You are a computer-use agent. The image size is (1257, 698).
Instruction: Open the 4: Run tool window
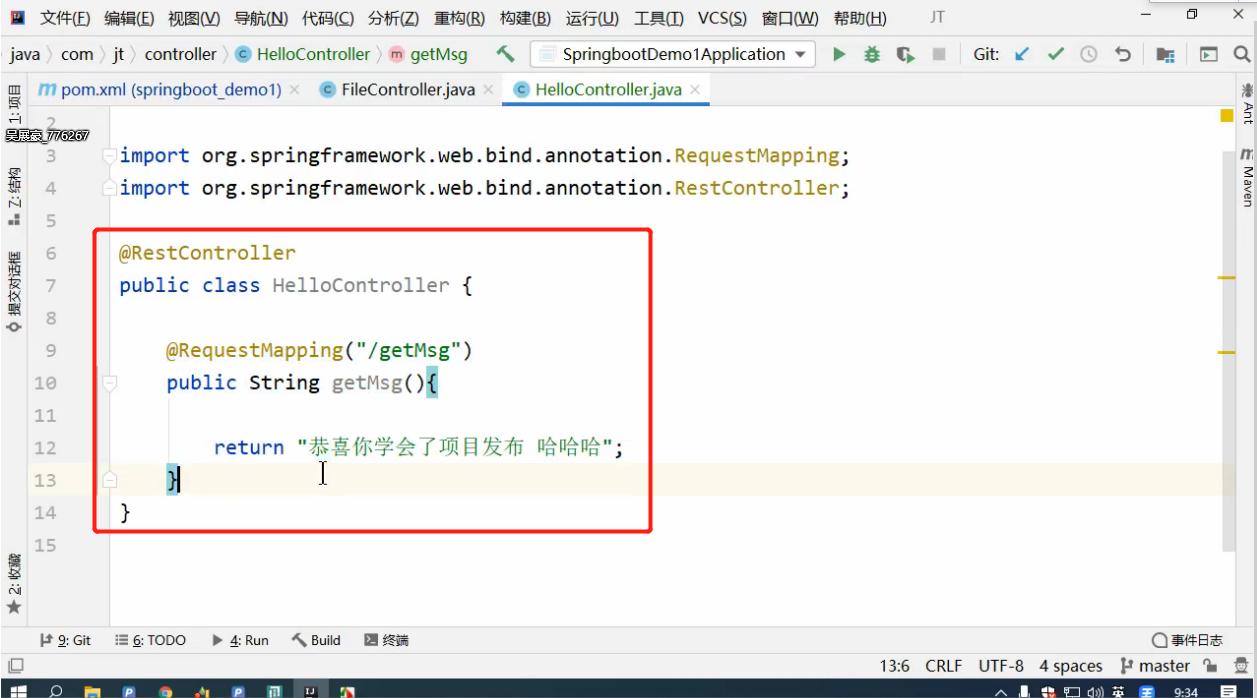pos(240,640)
